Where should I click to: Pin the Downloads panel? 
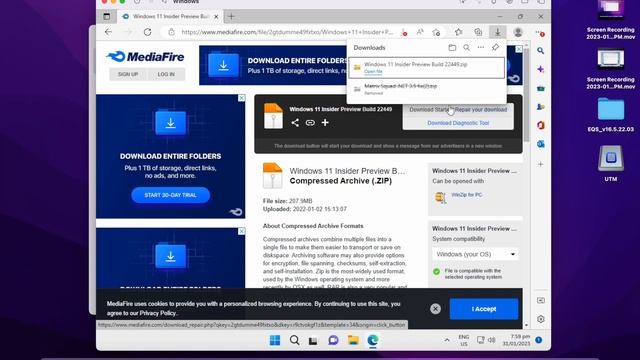[495, 47]
